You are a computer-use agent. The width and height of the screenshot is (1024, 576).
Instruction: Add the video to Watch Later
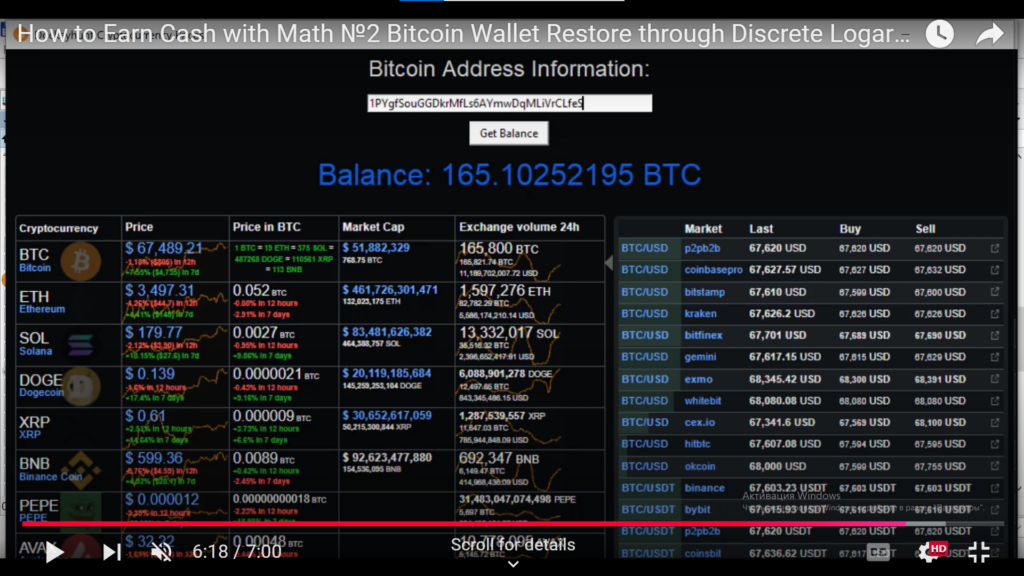coord(939,35)
